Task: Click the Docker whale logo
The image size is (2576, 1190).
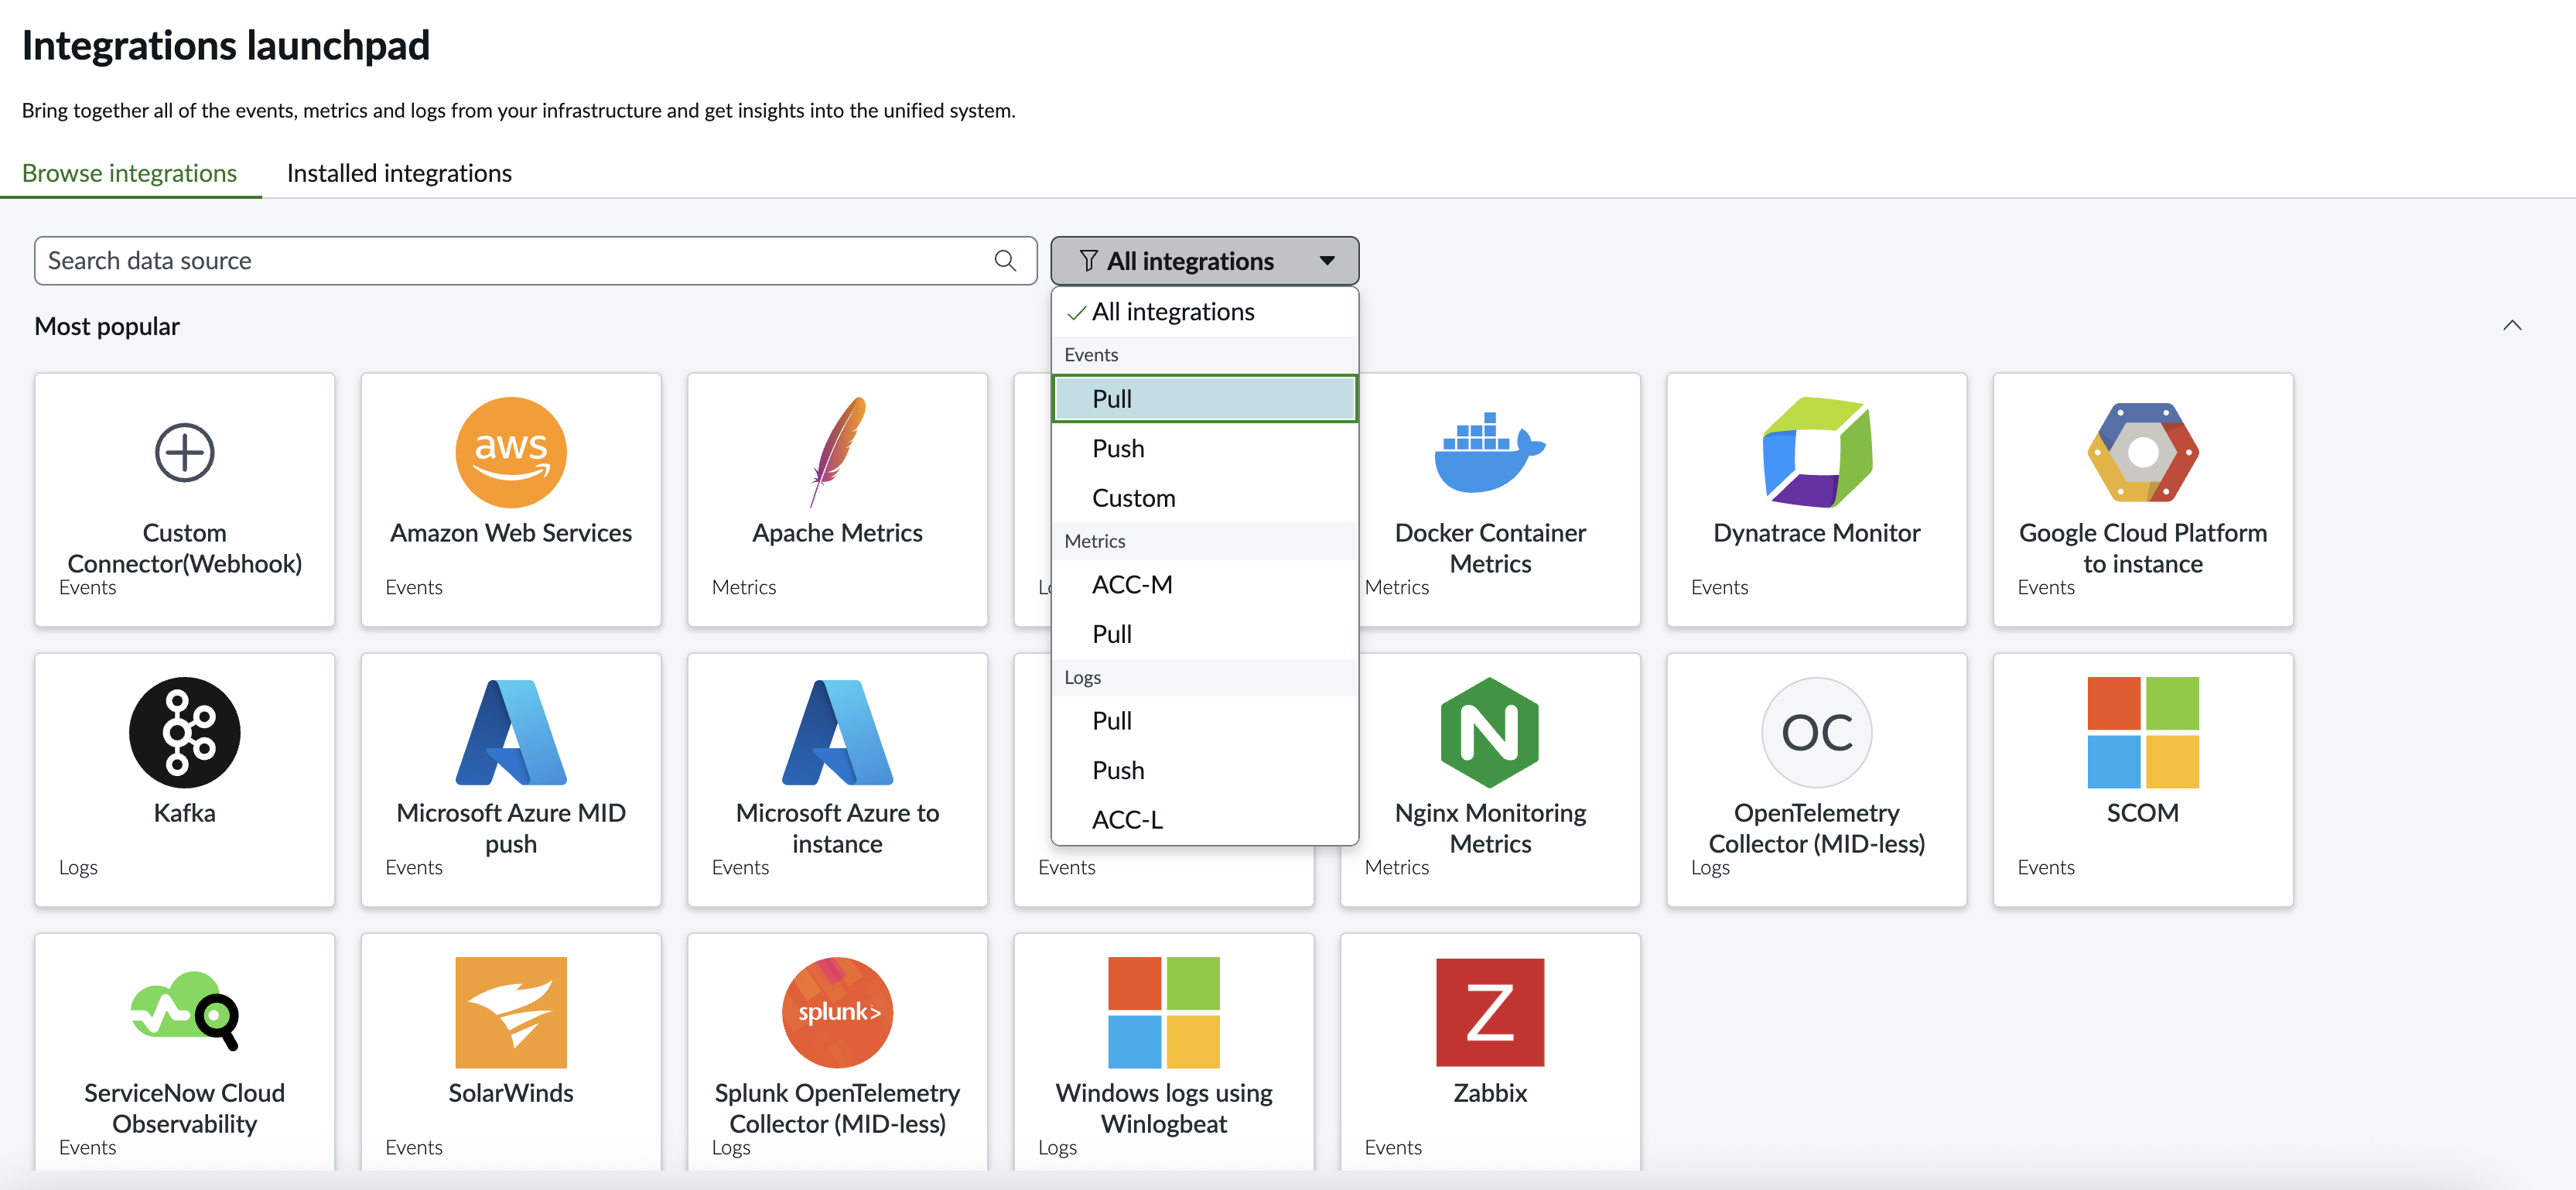Action: pos(1490,452)
